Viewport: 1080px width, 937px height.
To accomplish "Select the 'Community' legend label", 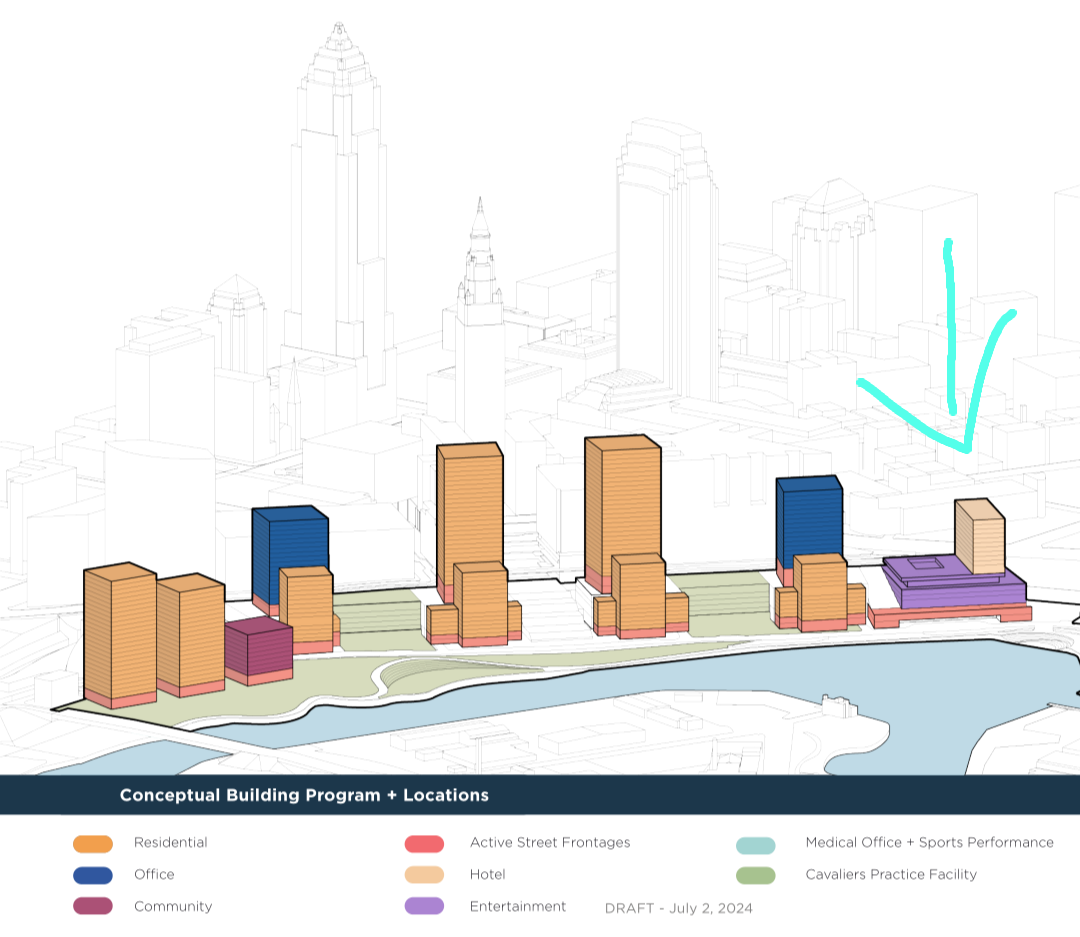I will [x=173, y=907].
